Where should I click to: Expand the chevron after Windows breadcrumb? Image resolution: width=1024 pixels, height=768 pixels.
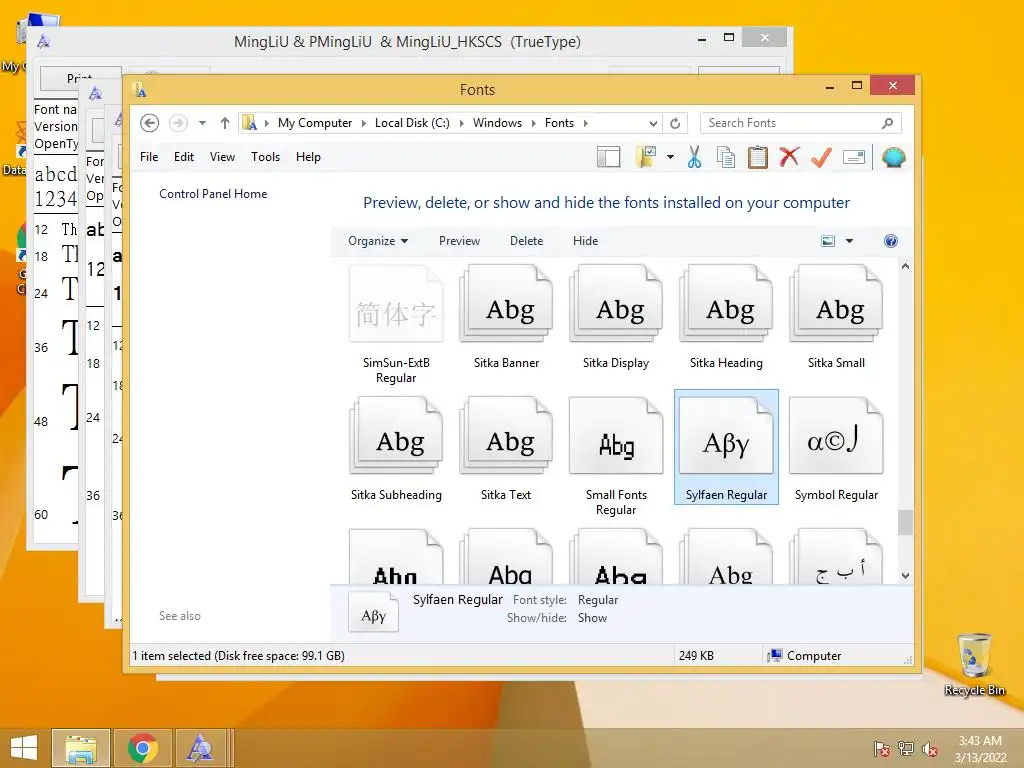tap(534, 123)
